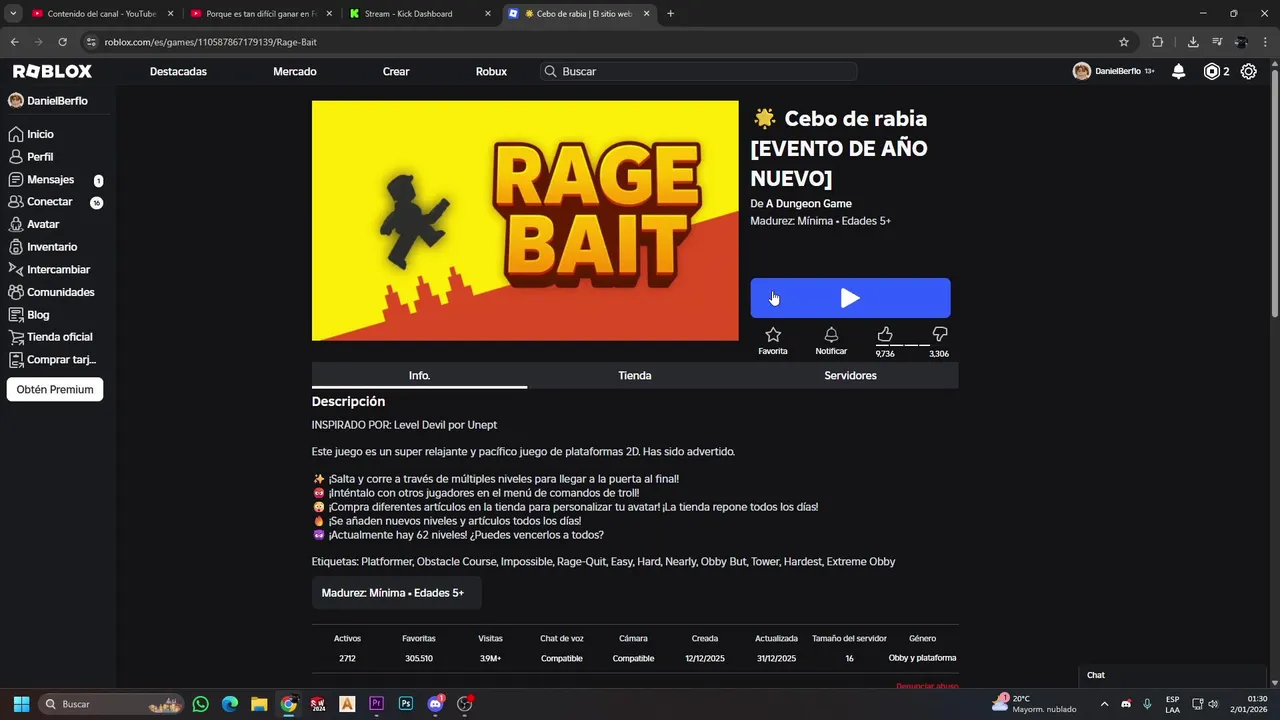Open A Dungeon Game creator link
1280x720 pixels.
[x=809, y=204]
